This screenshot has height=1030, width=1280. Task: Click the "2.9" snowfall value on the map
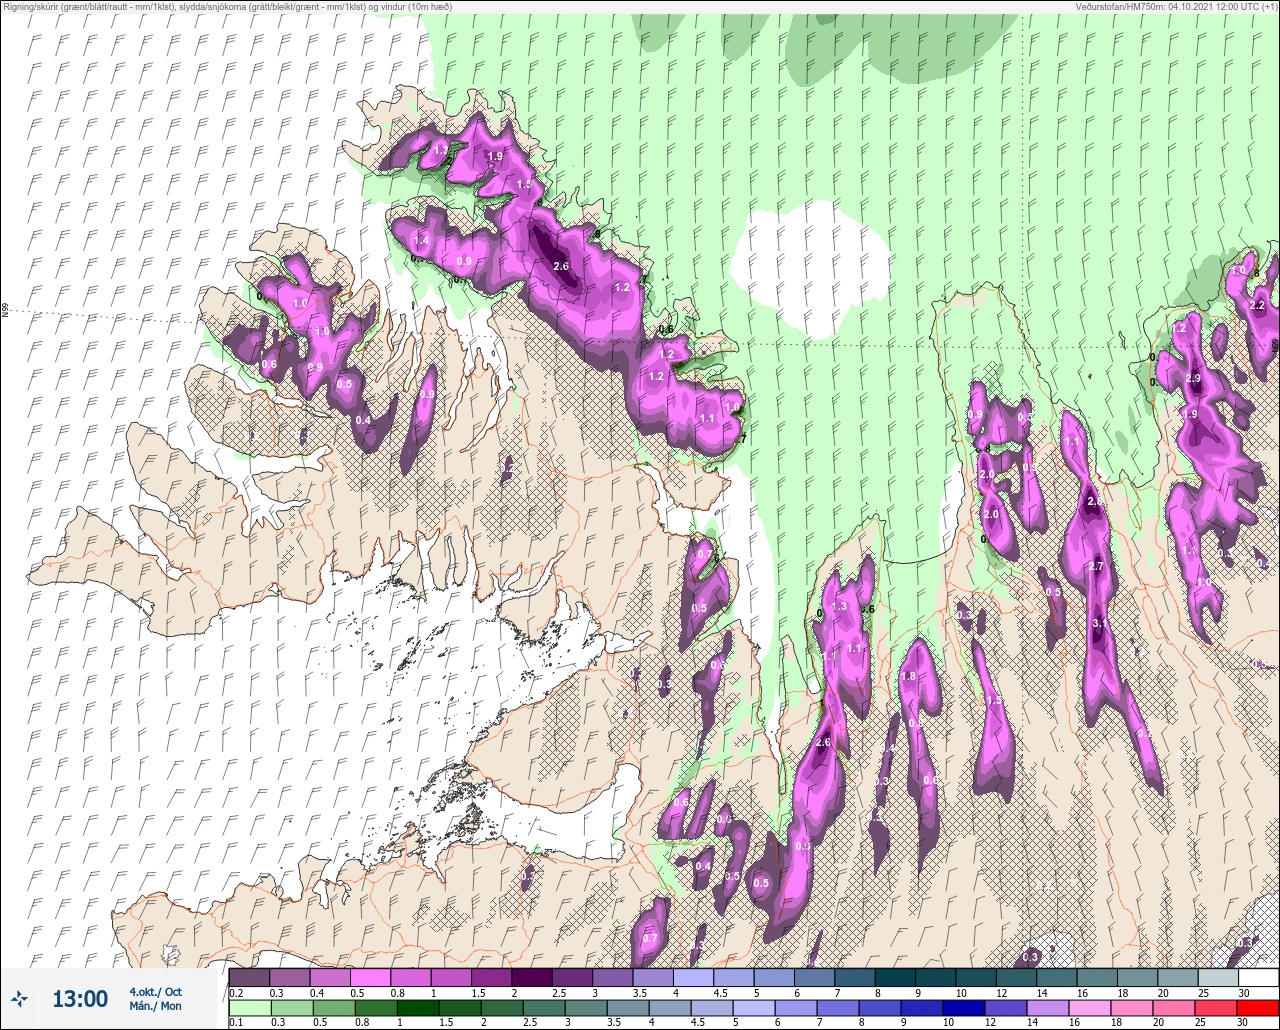[x=1192, y=379]
